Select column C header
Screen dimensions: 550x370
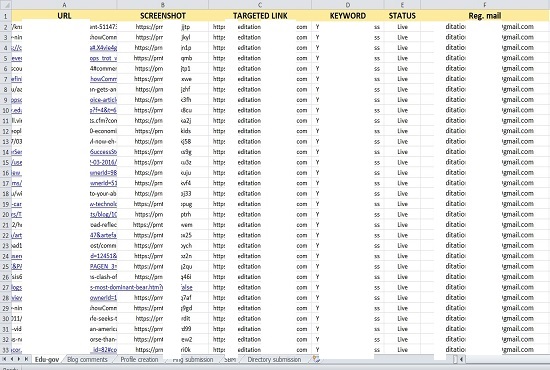point(260,5)
